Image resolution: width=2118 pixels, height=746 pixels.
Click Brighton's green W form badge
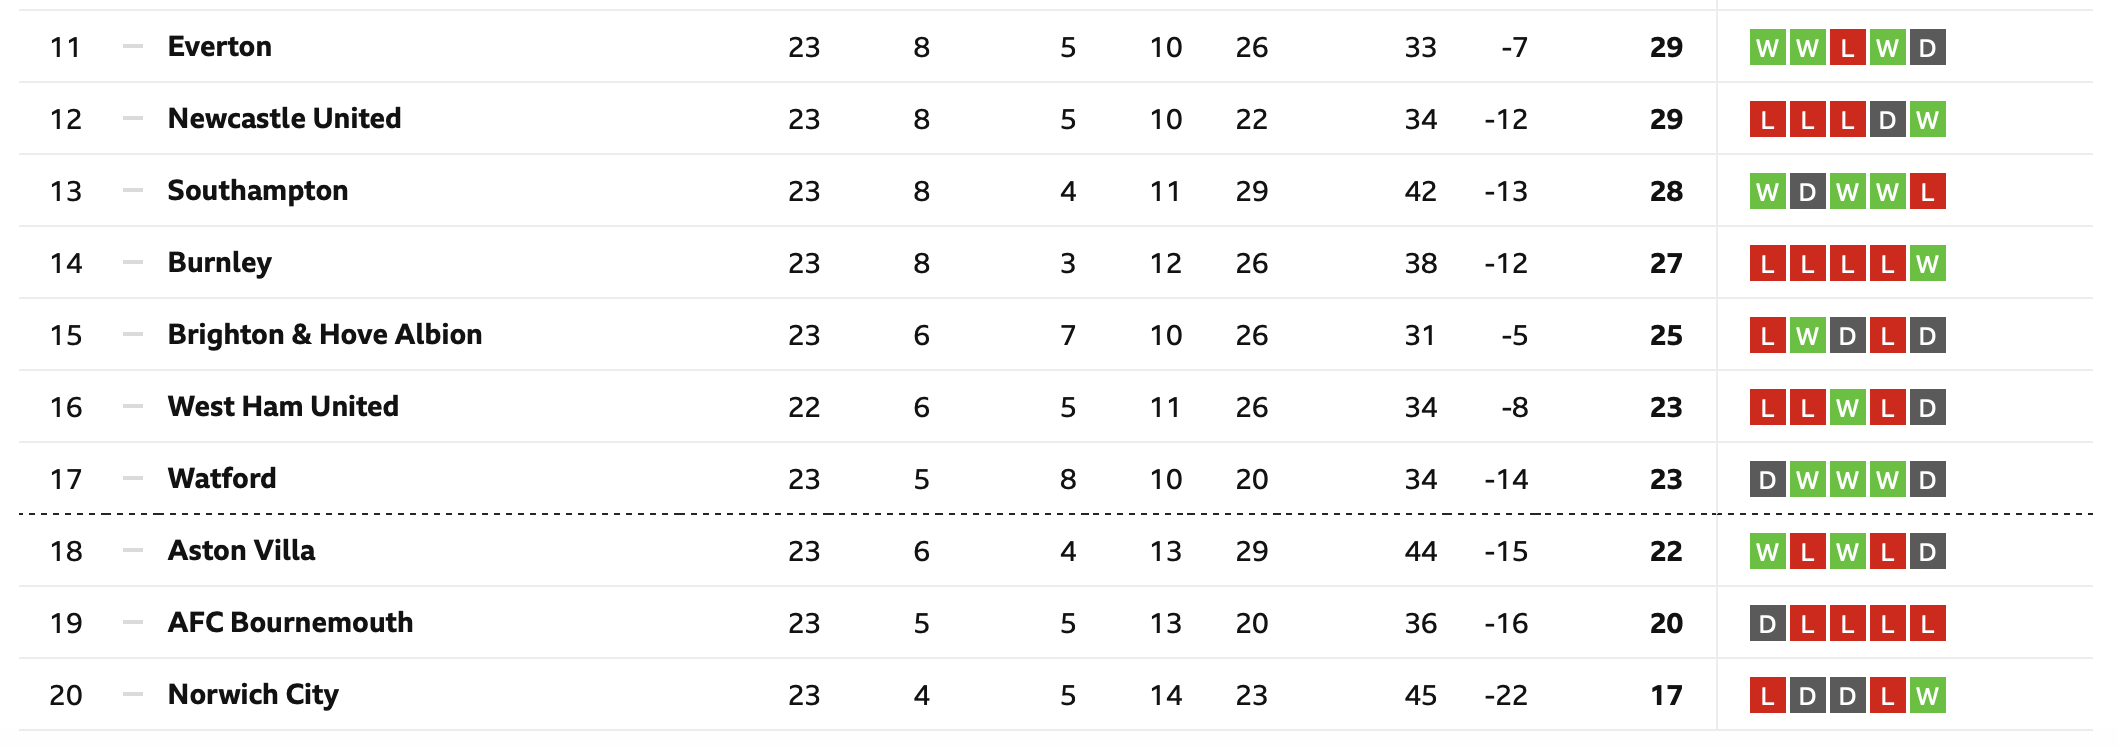[1807, 336]
